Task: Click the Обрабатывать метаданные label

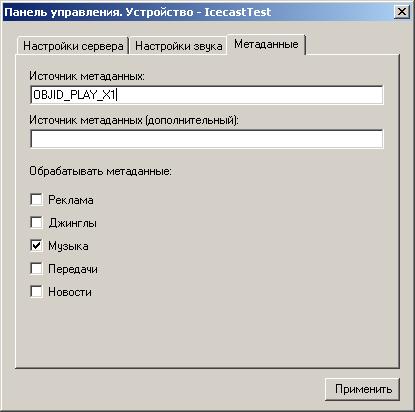Action: (x=100, y=171)
